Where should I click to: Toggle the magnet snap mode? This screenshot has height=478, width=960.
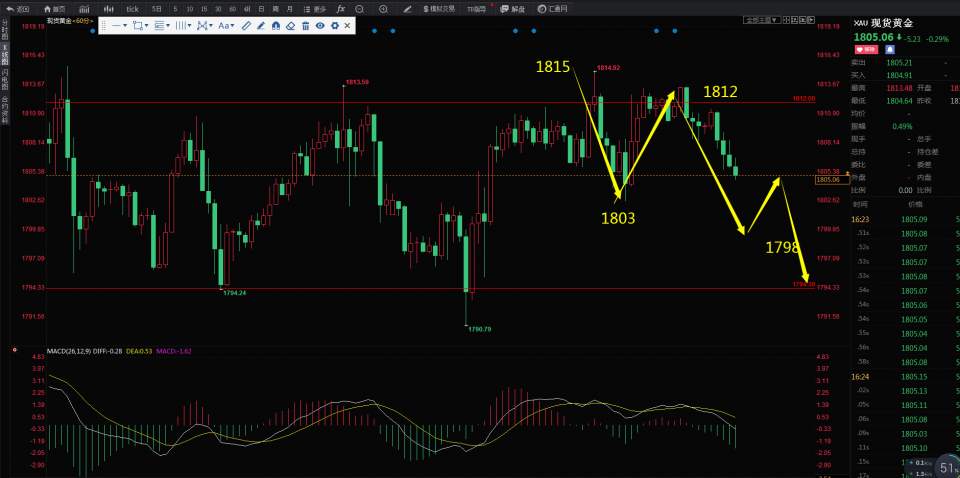(276, 26)
